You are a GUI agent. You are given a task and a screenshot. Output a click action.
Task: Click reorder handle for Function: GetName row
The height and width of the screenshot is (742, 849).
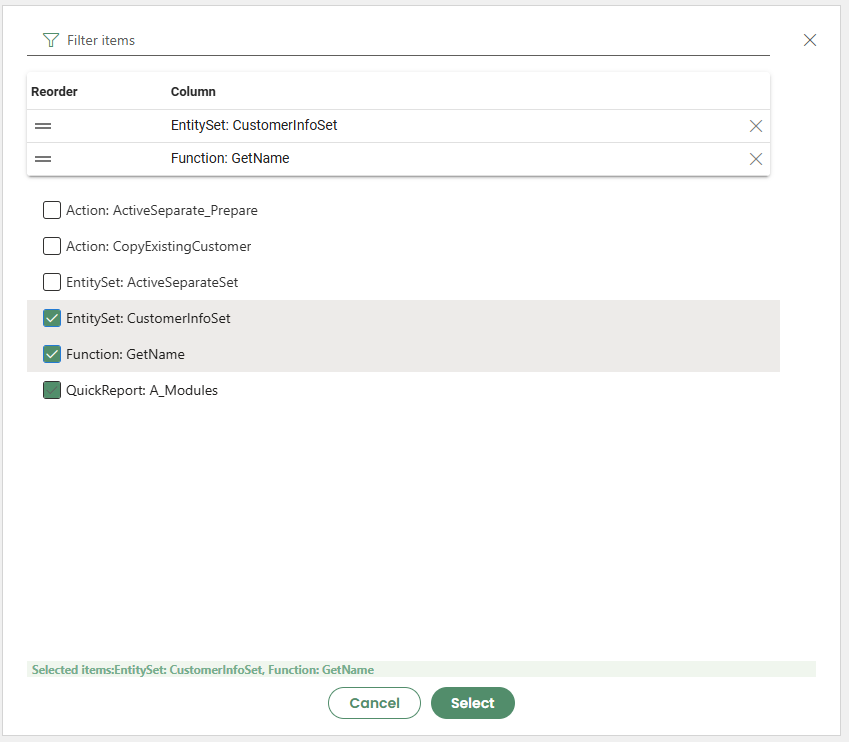click(x=43, y=159)
